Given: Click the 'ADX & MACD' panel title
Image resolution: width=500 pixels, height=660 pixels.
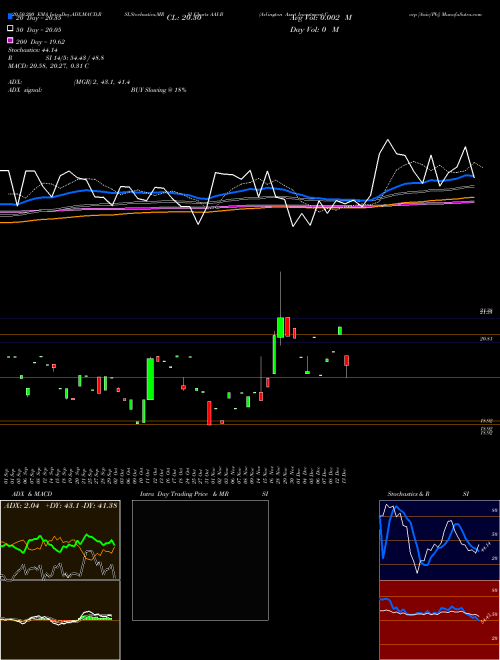Looking at the screenshot, I should pyautogui.click(x=32, y=494).
